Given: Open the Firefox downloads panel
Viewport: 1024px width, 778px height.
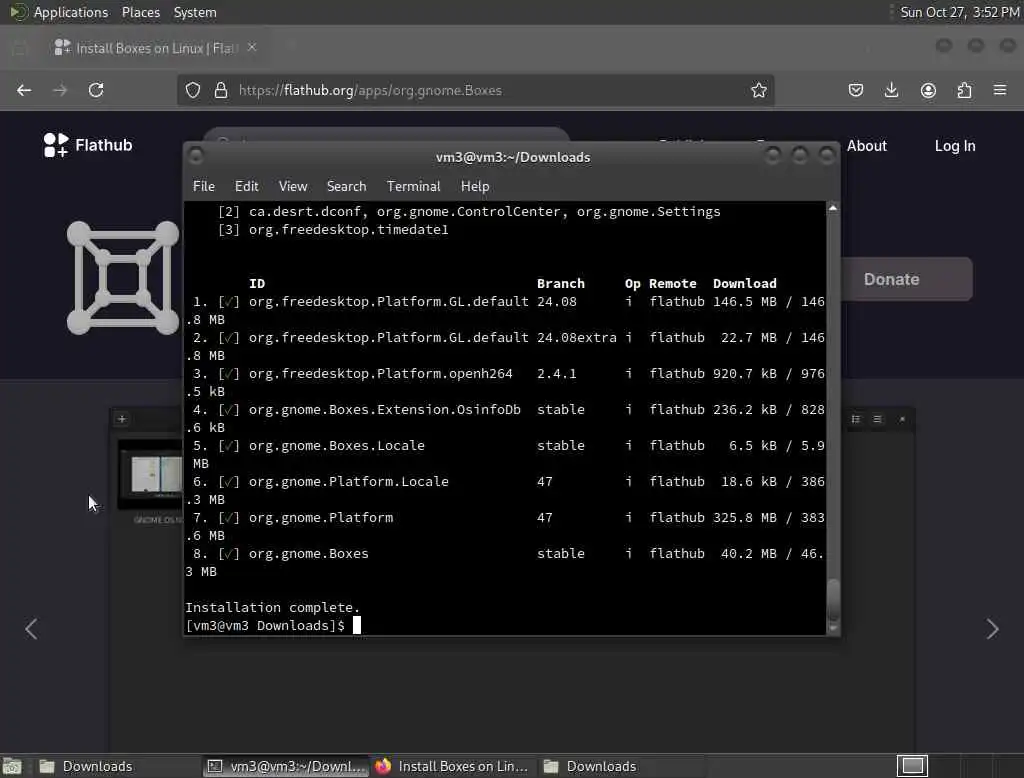Looking at the screenshot, I should tap(891, 90).
